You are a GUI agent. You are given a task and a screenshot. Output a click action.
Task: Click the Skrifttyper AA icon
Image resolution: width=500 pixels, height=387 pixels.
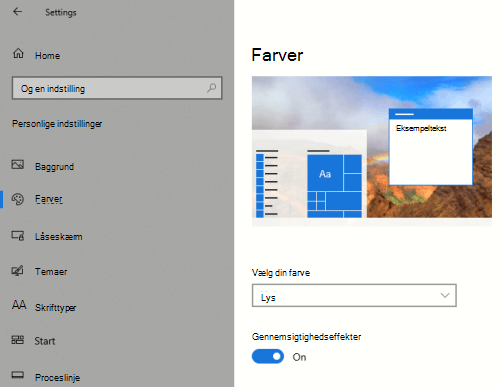19,305
